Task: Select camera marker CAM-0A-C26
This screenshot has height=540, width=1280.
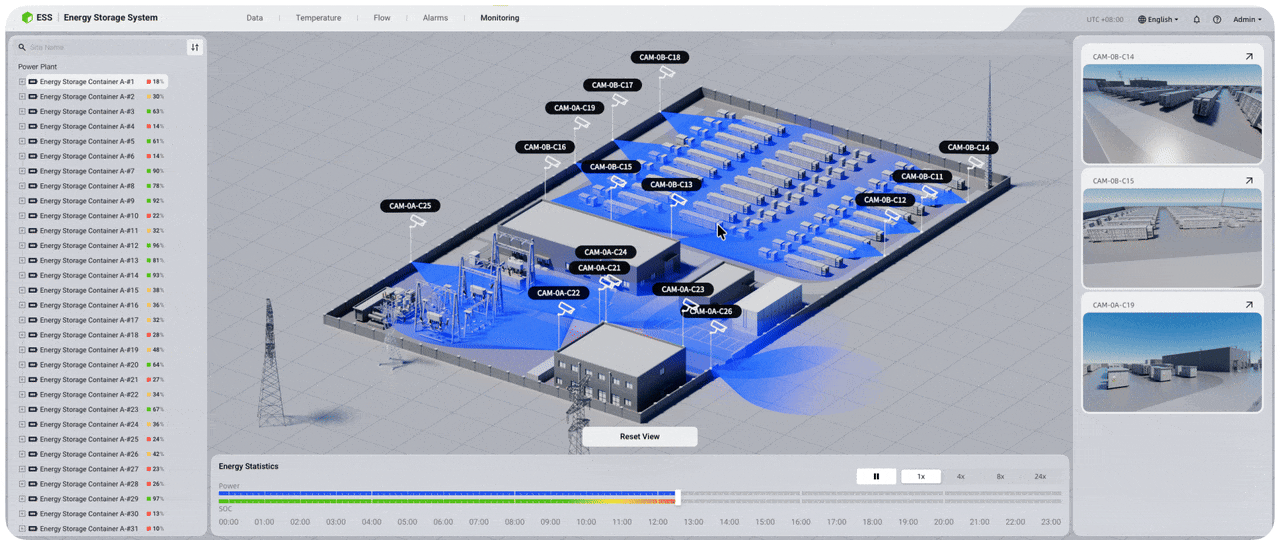Action: [711, 311]
